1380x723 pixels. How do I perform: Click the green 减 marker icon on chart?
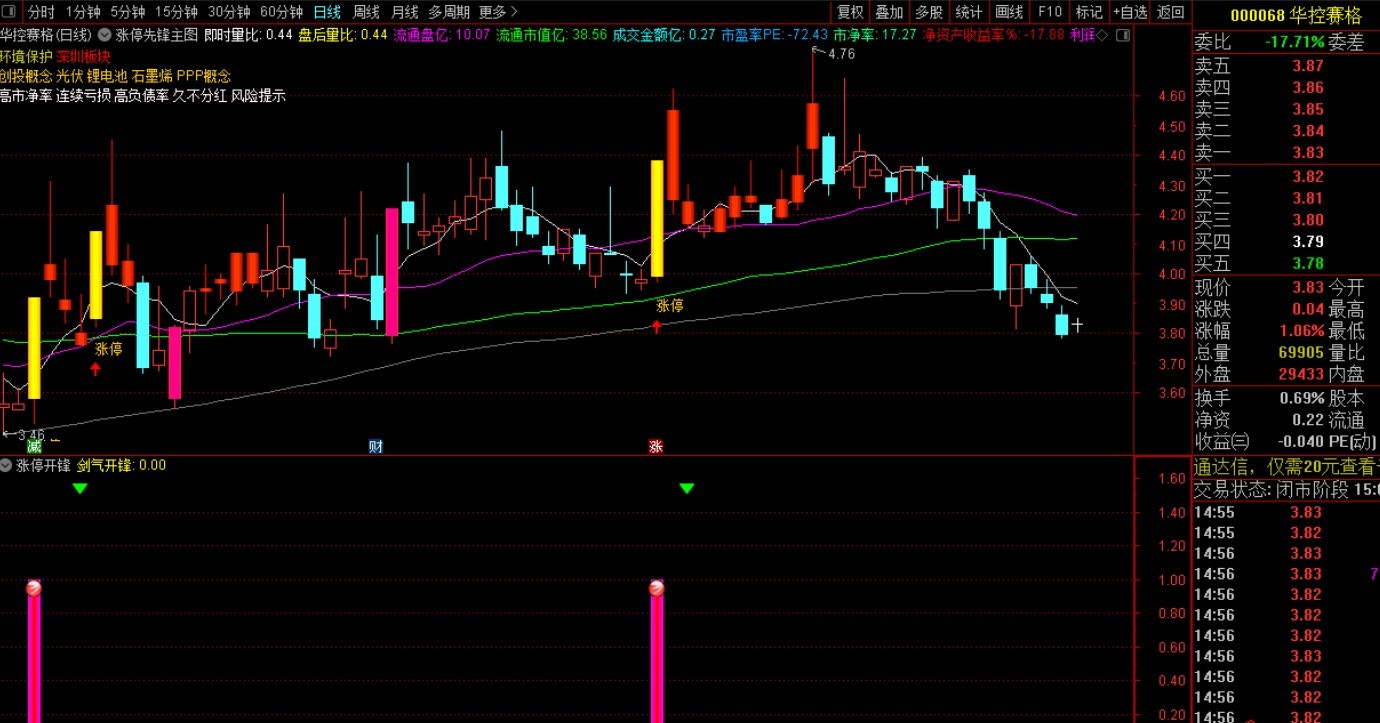pos(35,446)
